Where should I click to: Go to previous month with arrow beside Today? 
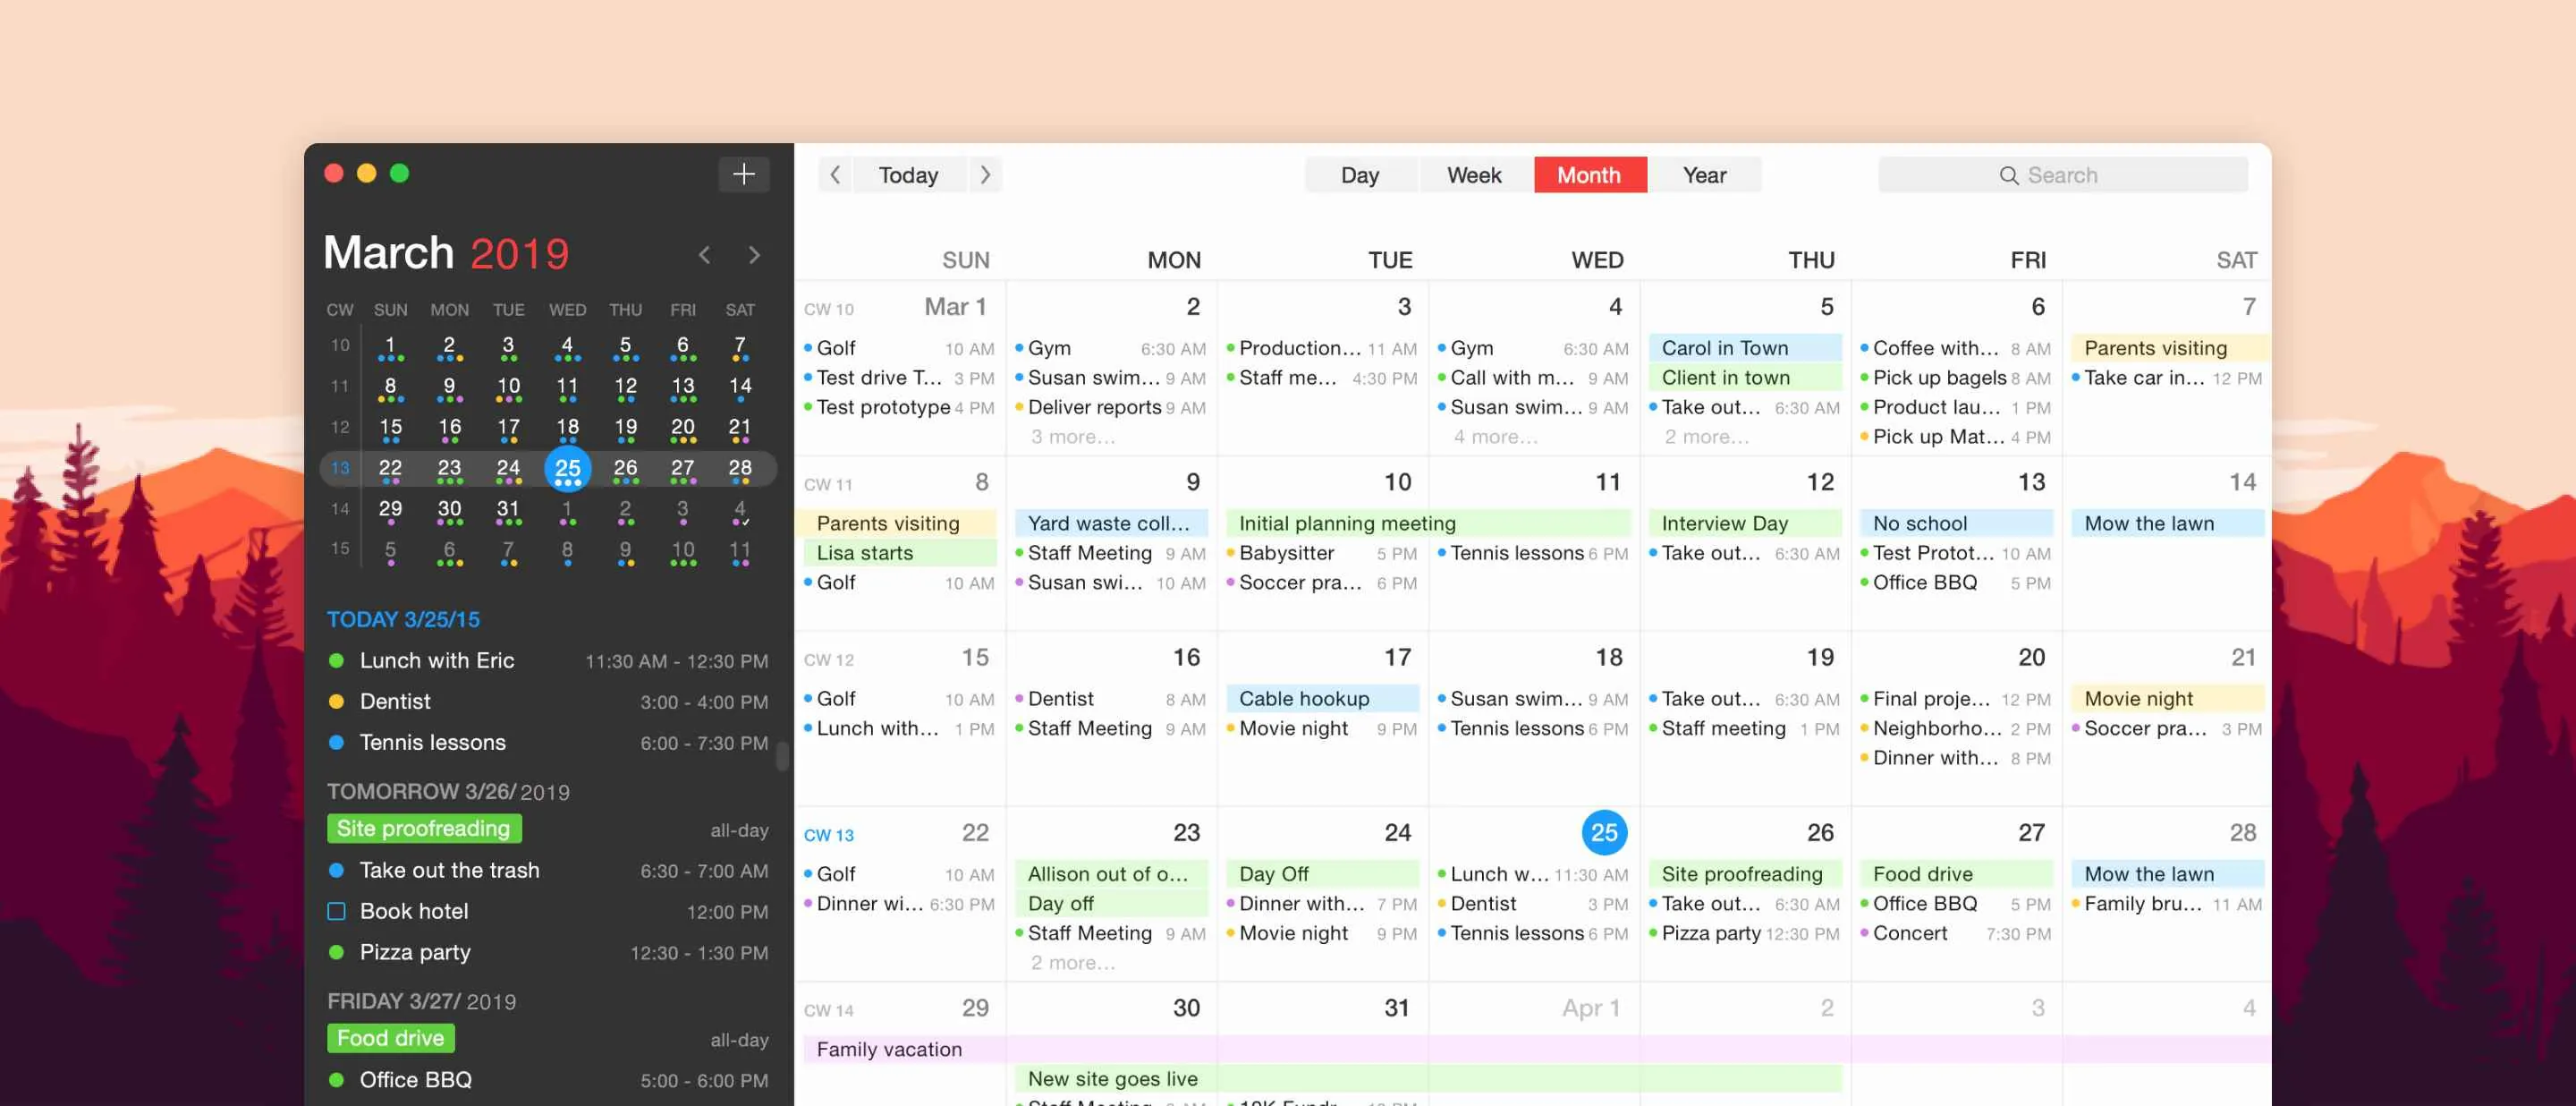836,174
